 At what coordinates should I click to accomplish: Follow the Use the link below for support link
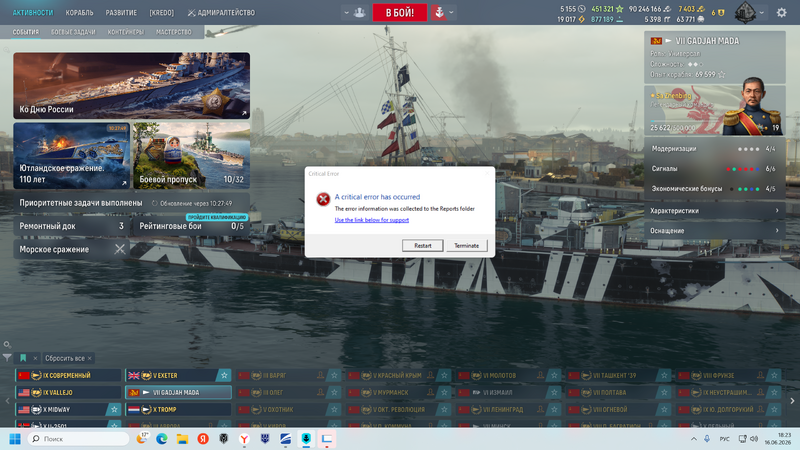click(x=371, y=220)
